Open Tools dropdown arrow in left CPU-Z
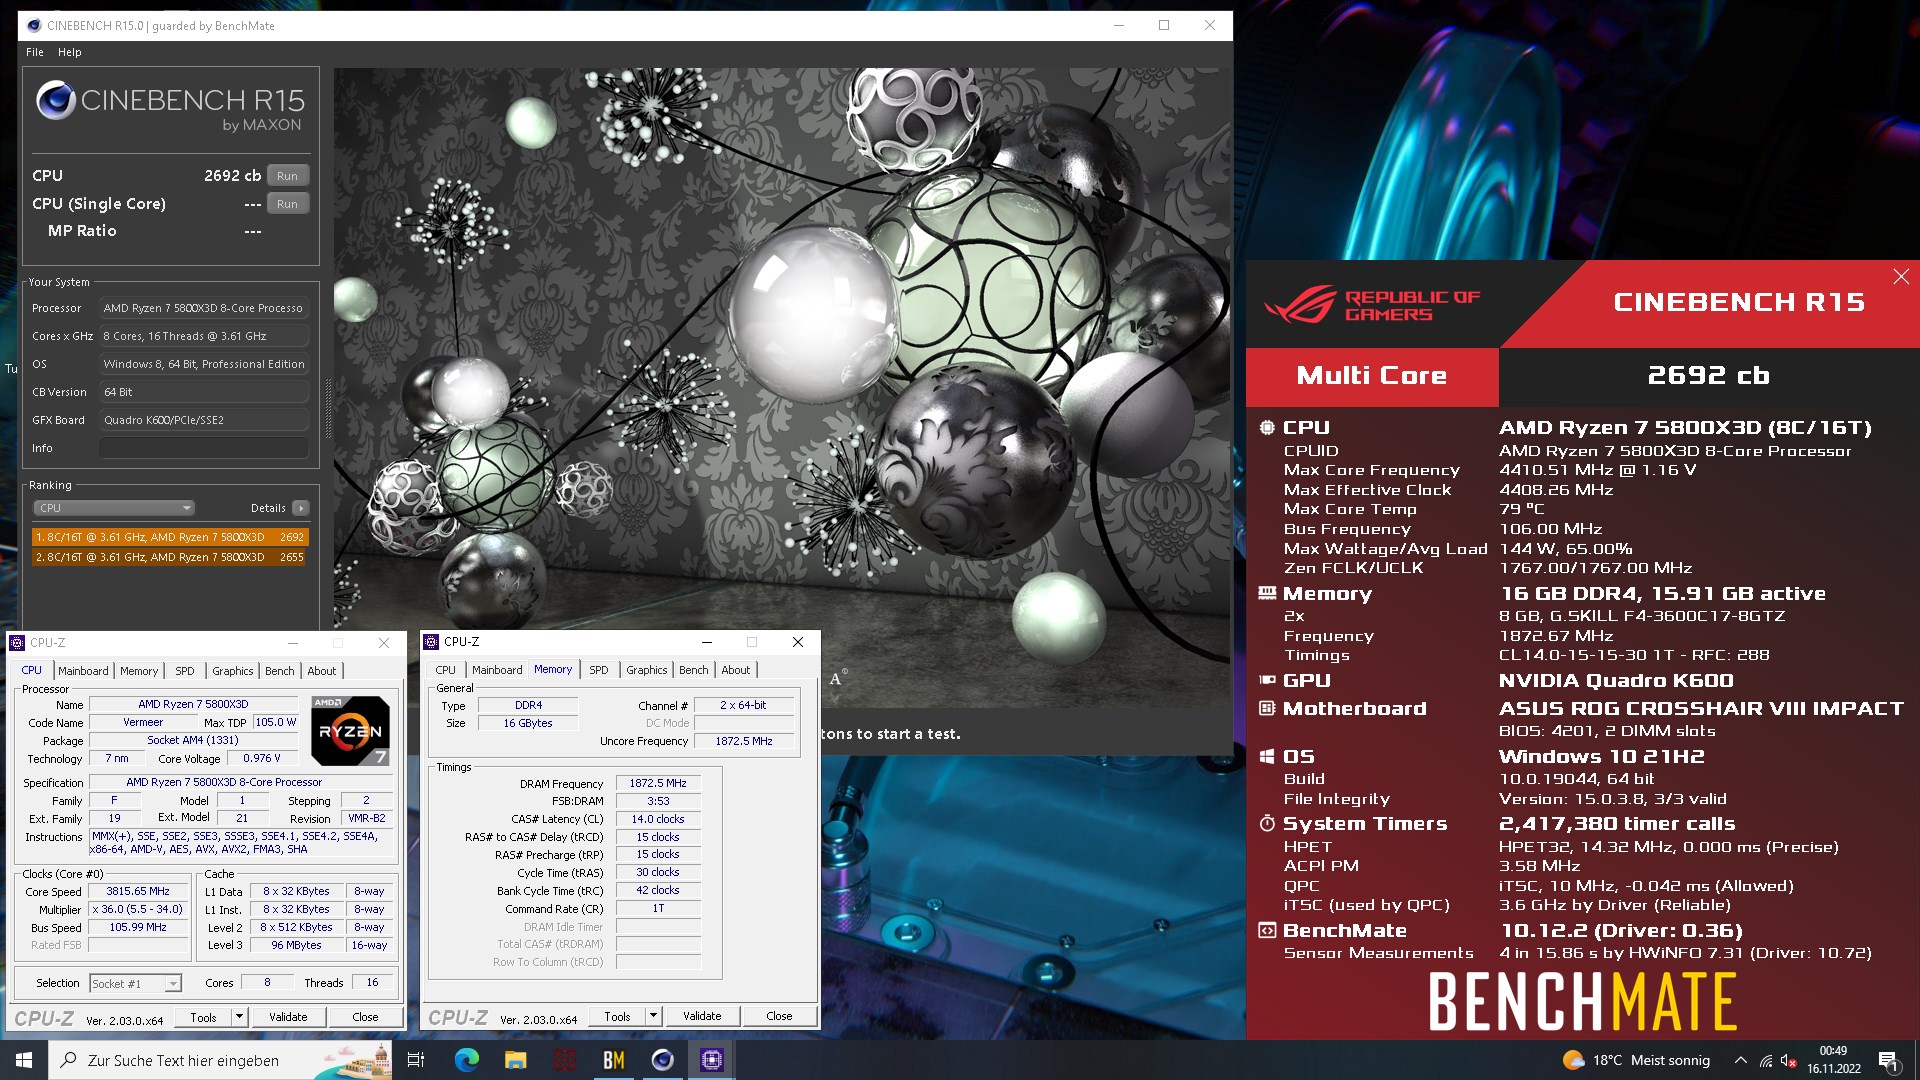This screenshot has width=1920, height=1080. 239,1017
